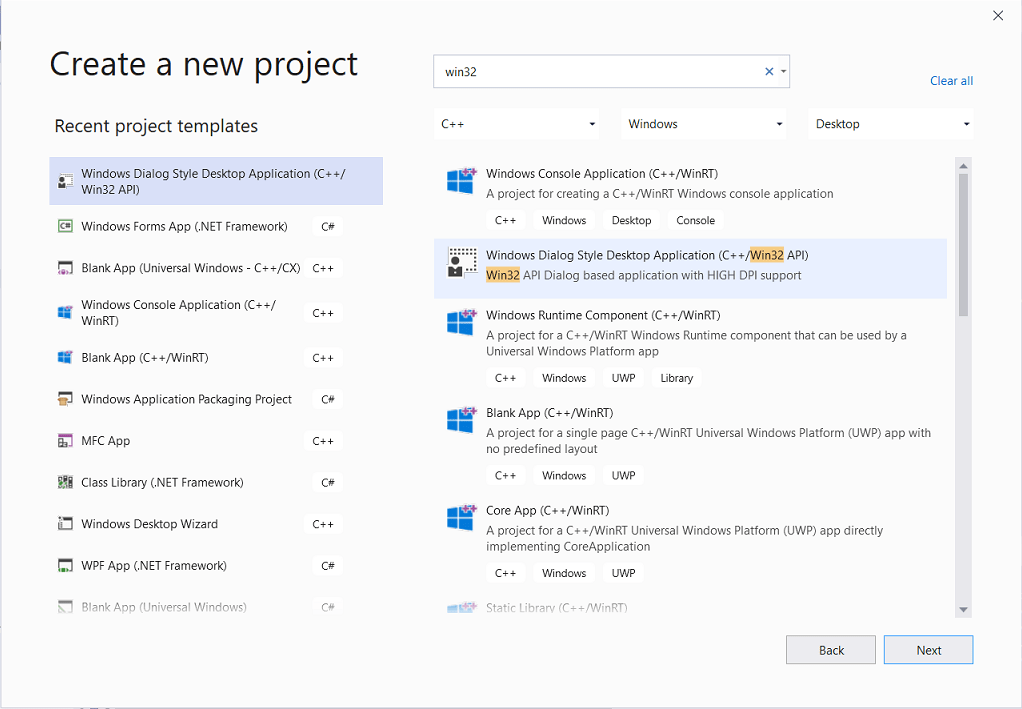Click the Windows Dialog Style Desktop Application result icon
The height and width of the screenshot is (709, 1022).
[x=461, y=262]
